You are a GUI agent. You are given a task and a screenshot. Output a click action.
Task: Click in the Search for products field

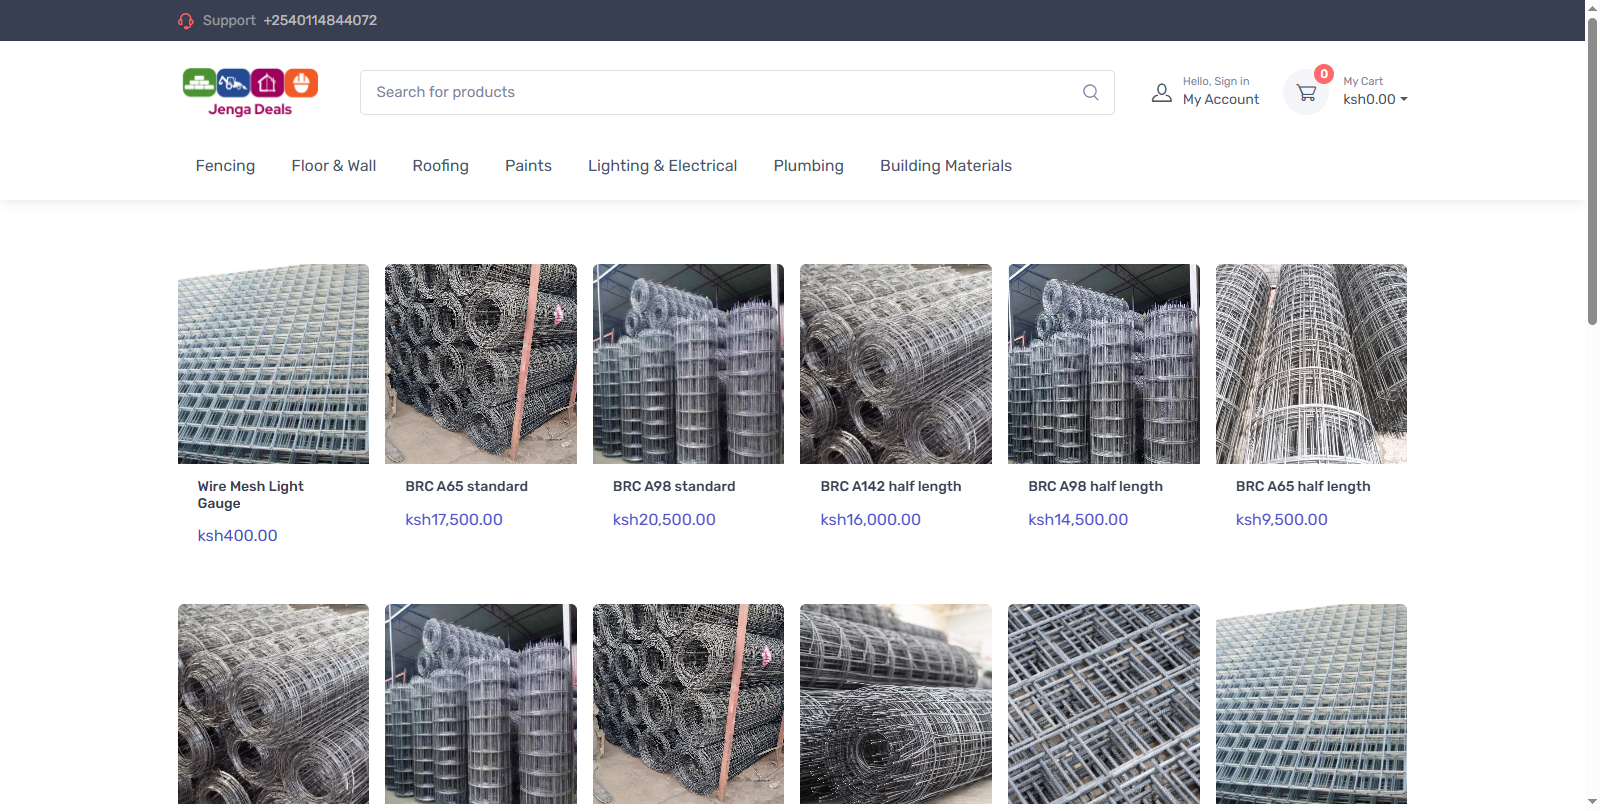click(x=720, y=92)
